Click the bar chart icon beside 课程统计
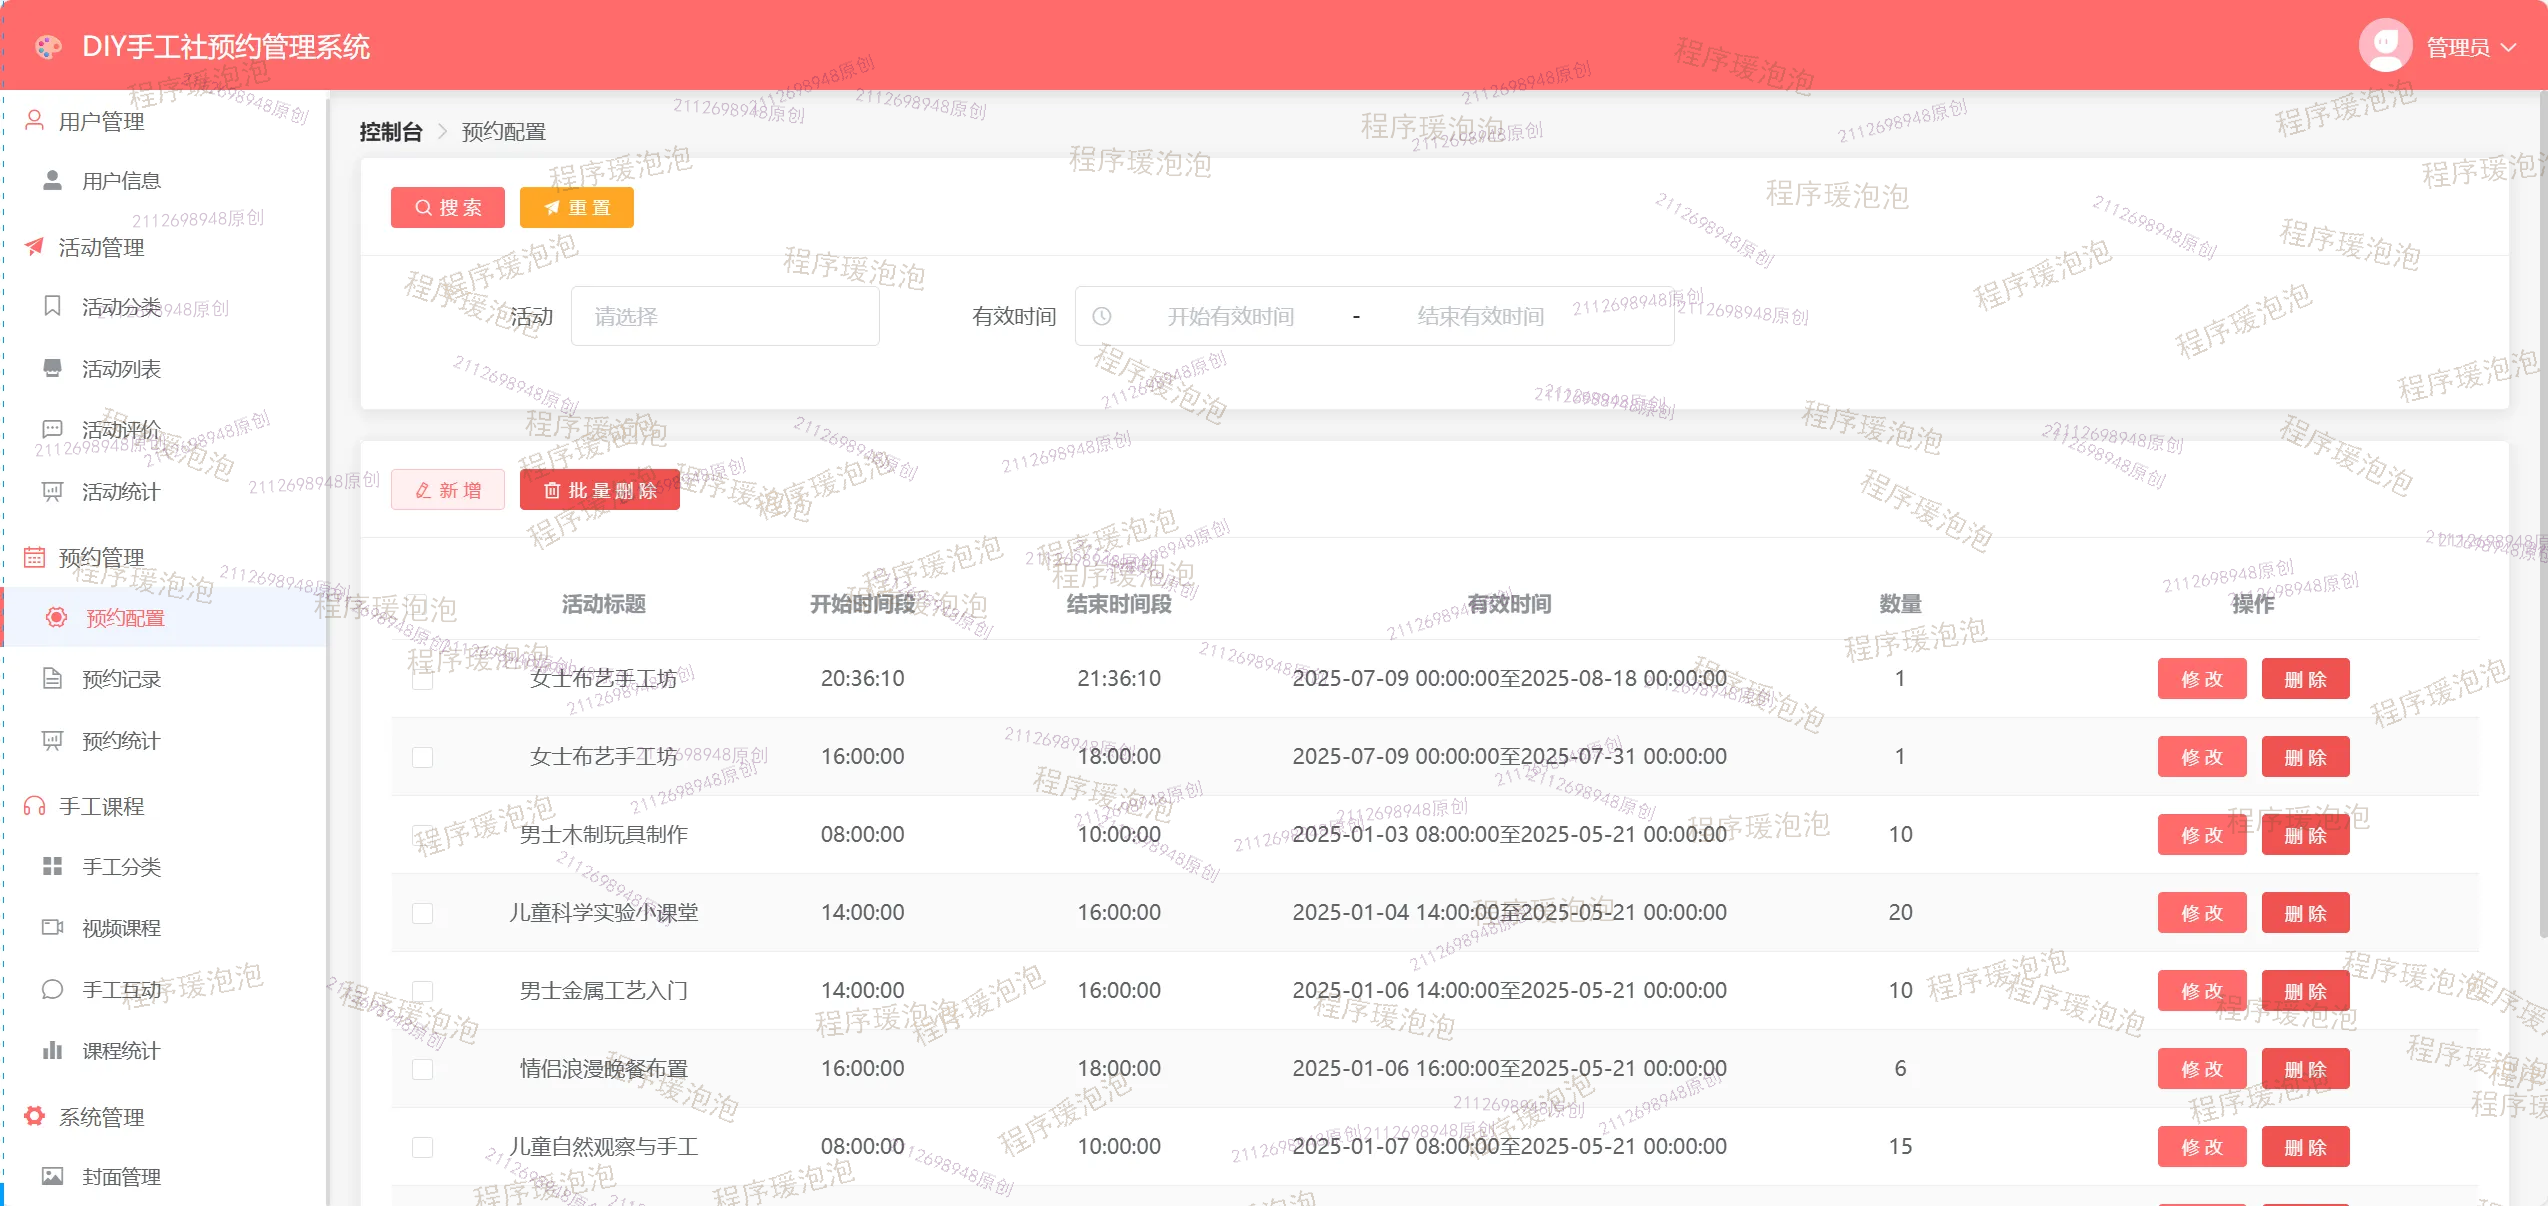Screen dimensions: 2548x1206 click(53, 1050)
